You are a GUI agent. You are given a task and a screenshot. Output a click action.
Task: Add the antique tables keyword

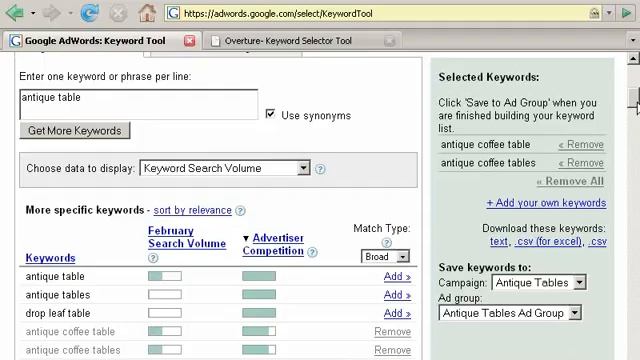[x=397, y=295]
